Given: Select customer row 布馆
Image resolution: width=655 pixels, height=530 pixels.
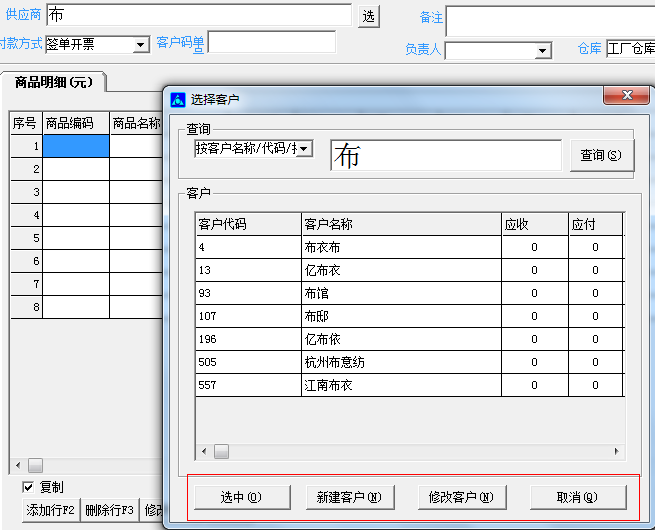Looking at the screenshot, I should click(409, 293).
